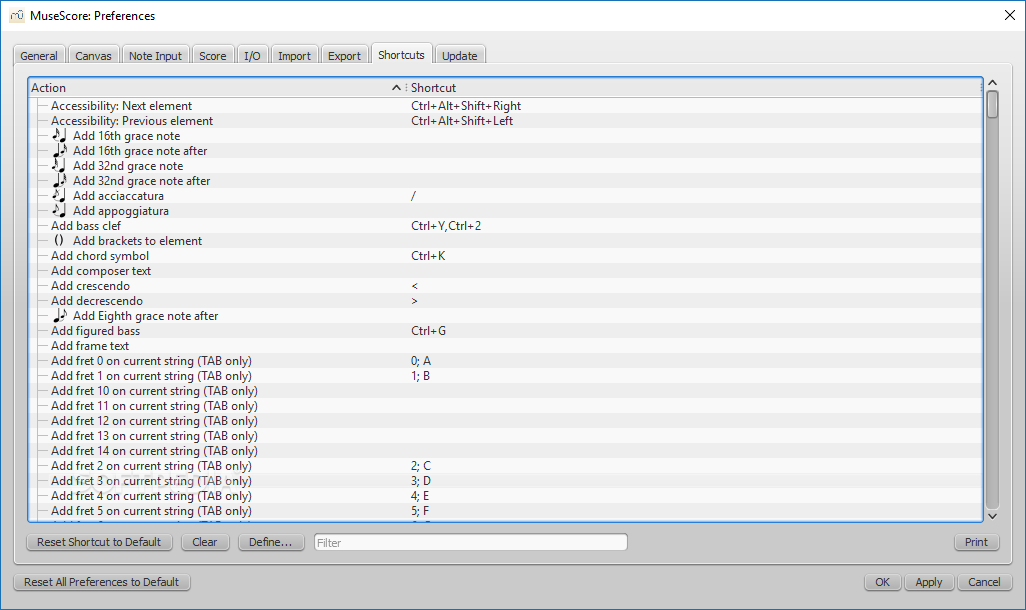Click the 32nd grace note after icon

coord(60,181)
